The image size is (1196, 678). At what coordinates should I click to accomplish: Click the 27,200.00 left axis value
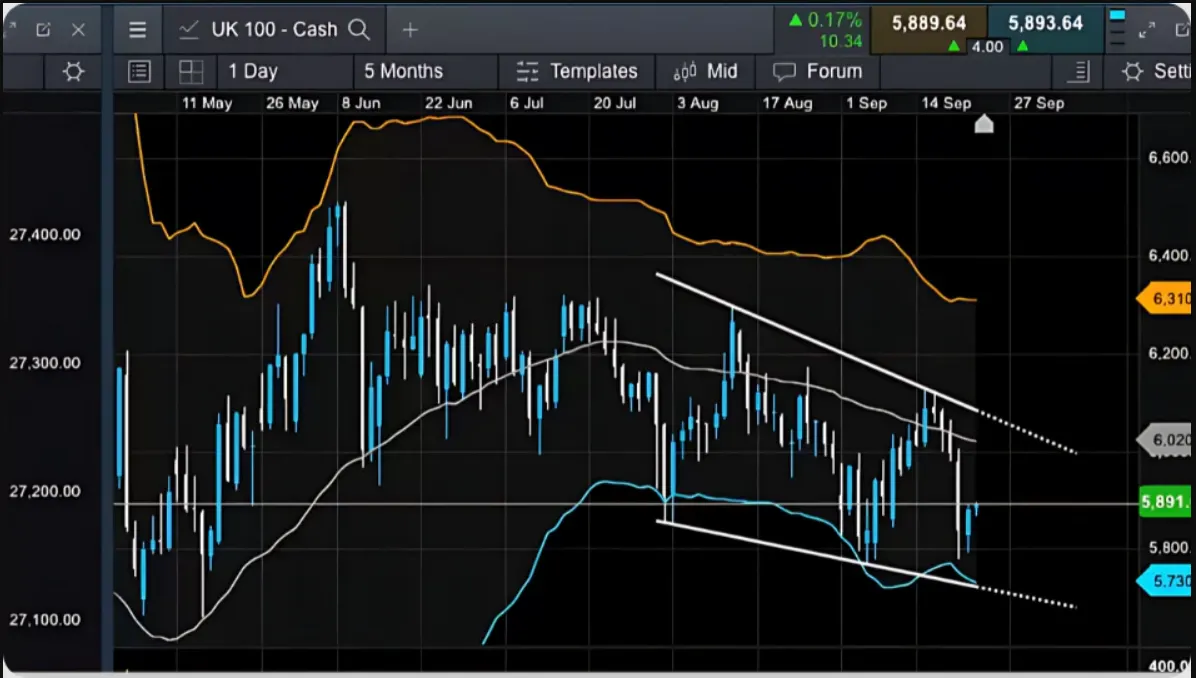45,491
